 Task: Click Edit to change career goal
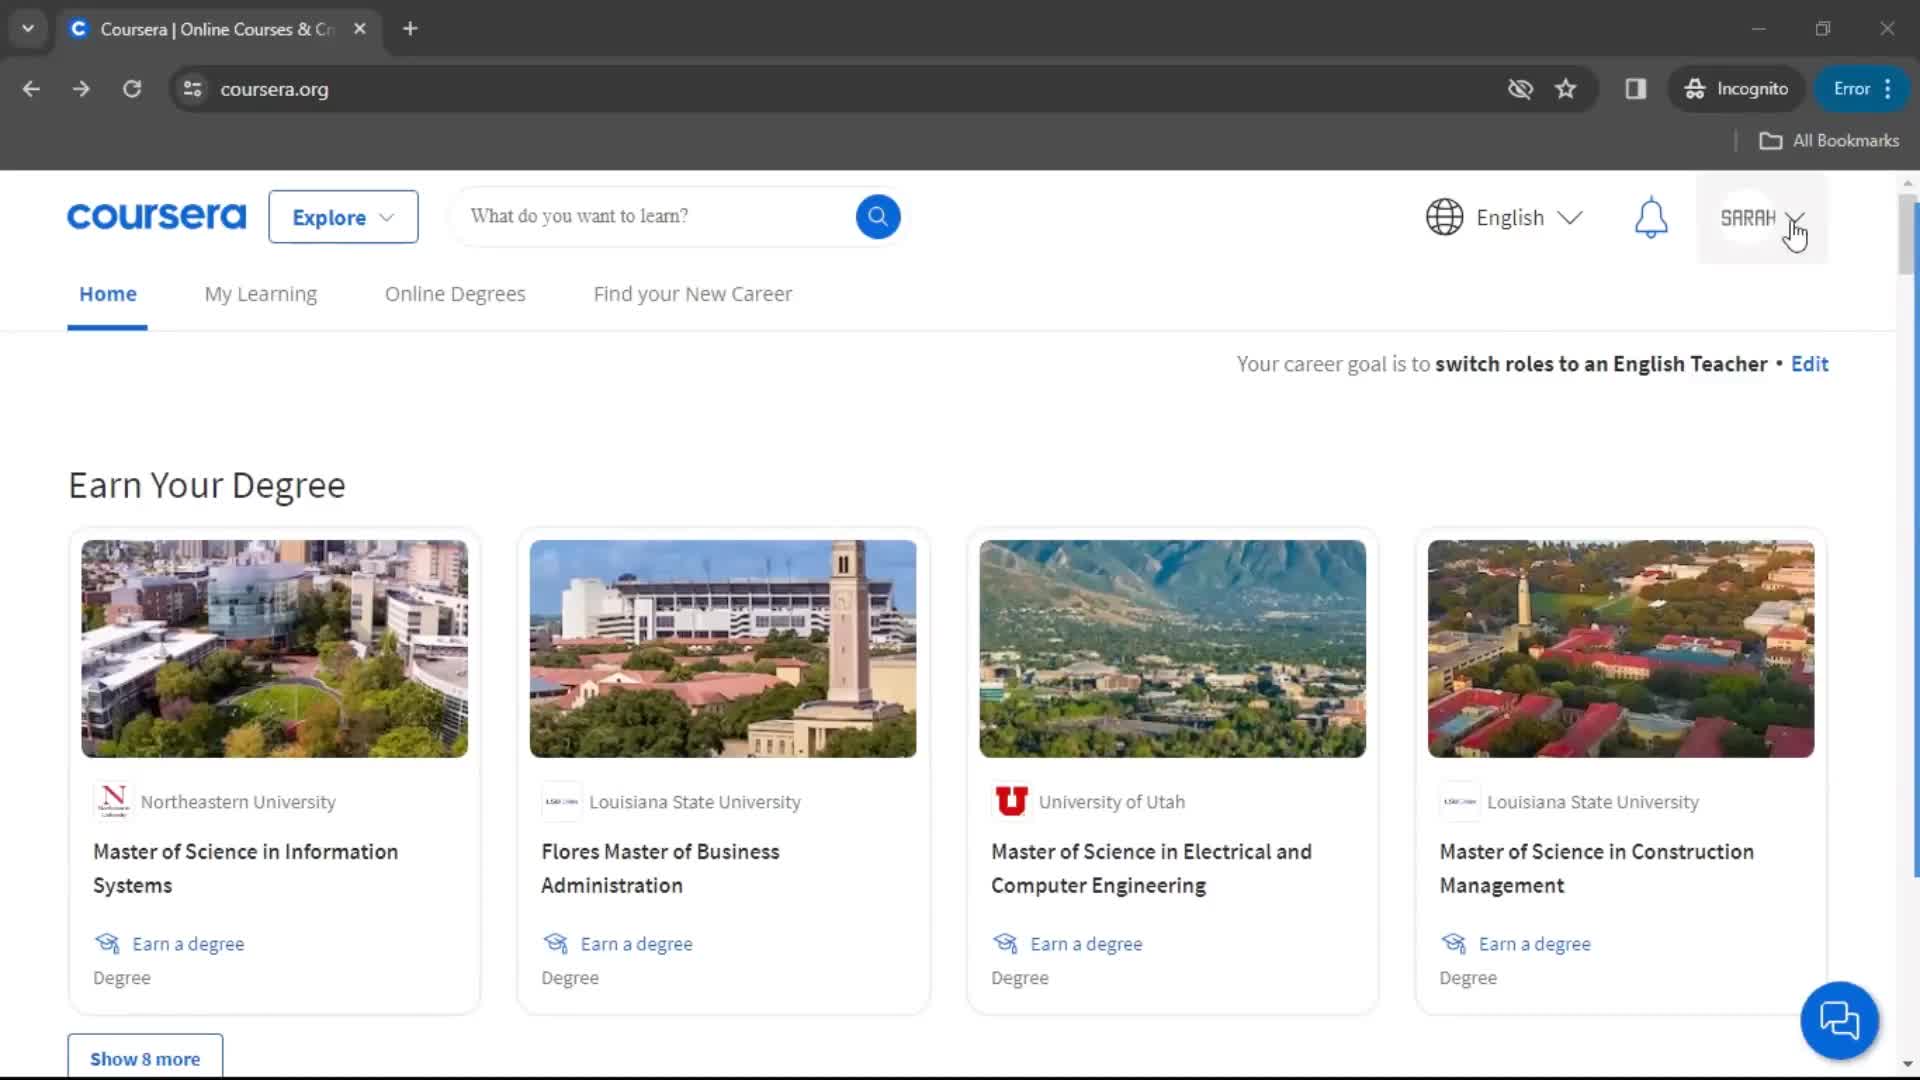(x=1809, y=364)
